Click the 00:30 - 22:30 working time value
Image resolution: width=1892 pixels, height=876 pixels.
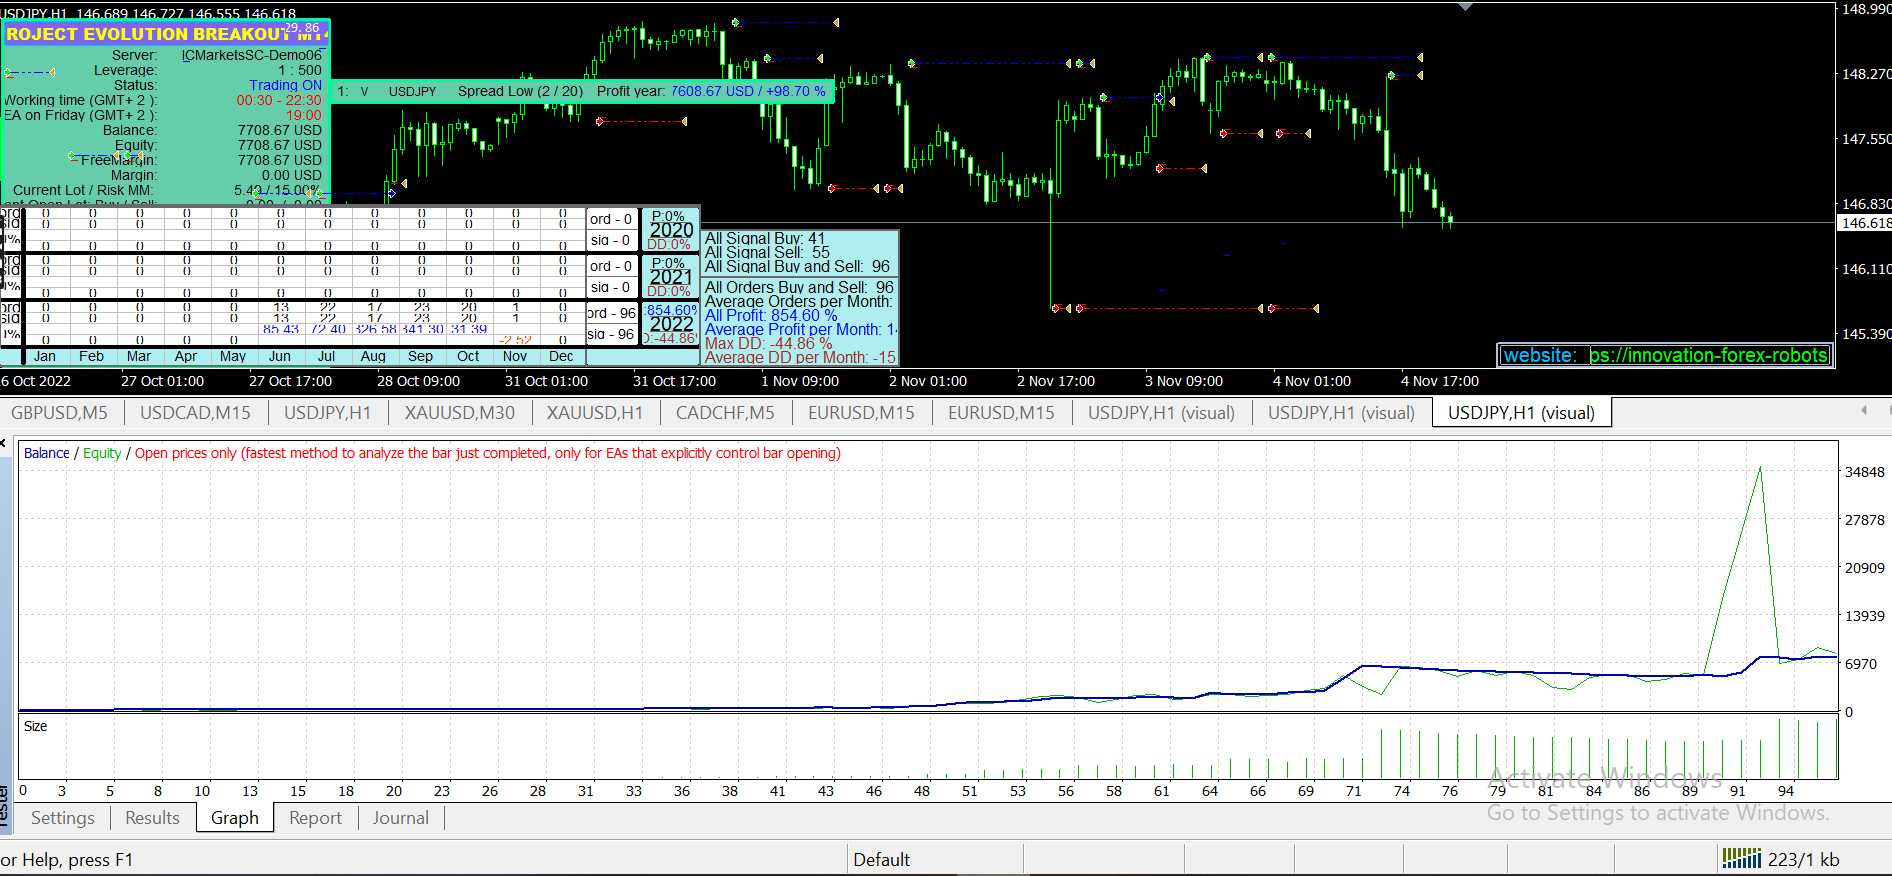279,100
